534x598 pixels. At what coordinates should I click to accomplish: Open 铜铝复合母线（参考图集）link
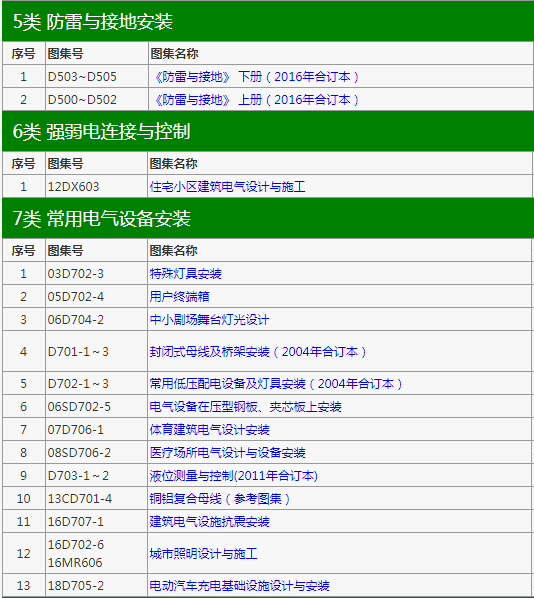click(x=220, y=498)
